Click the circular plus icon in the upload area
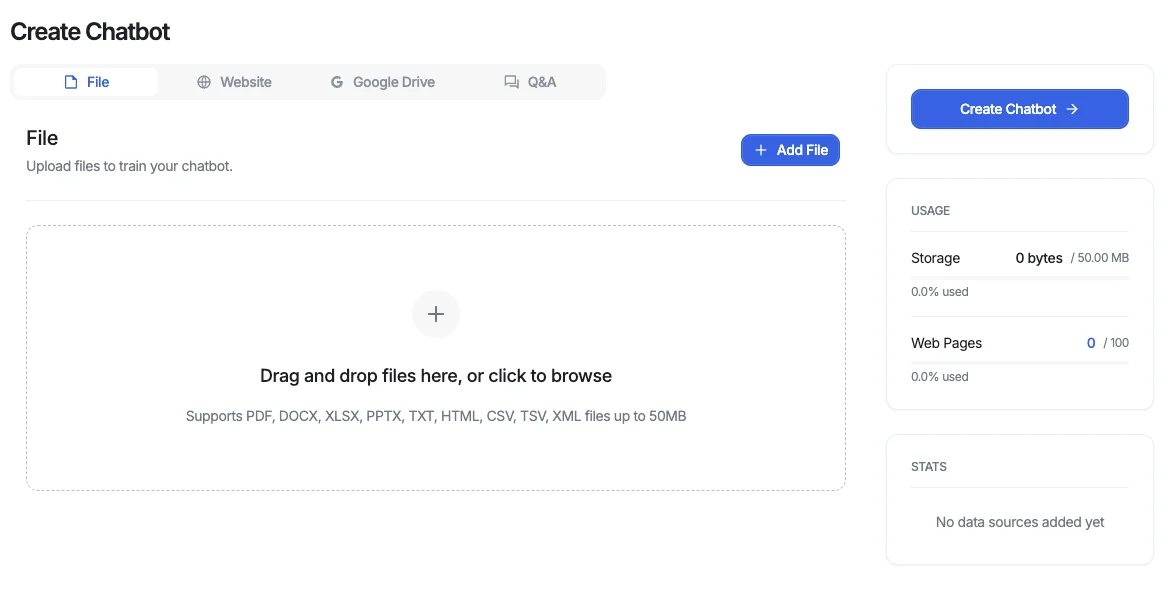The height and width of the screenshot is (594, 1170). (x=436, y=313)
